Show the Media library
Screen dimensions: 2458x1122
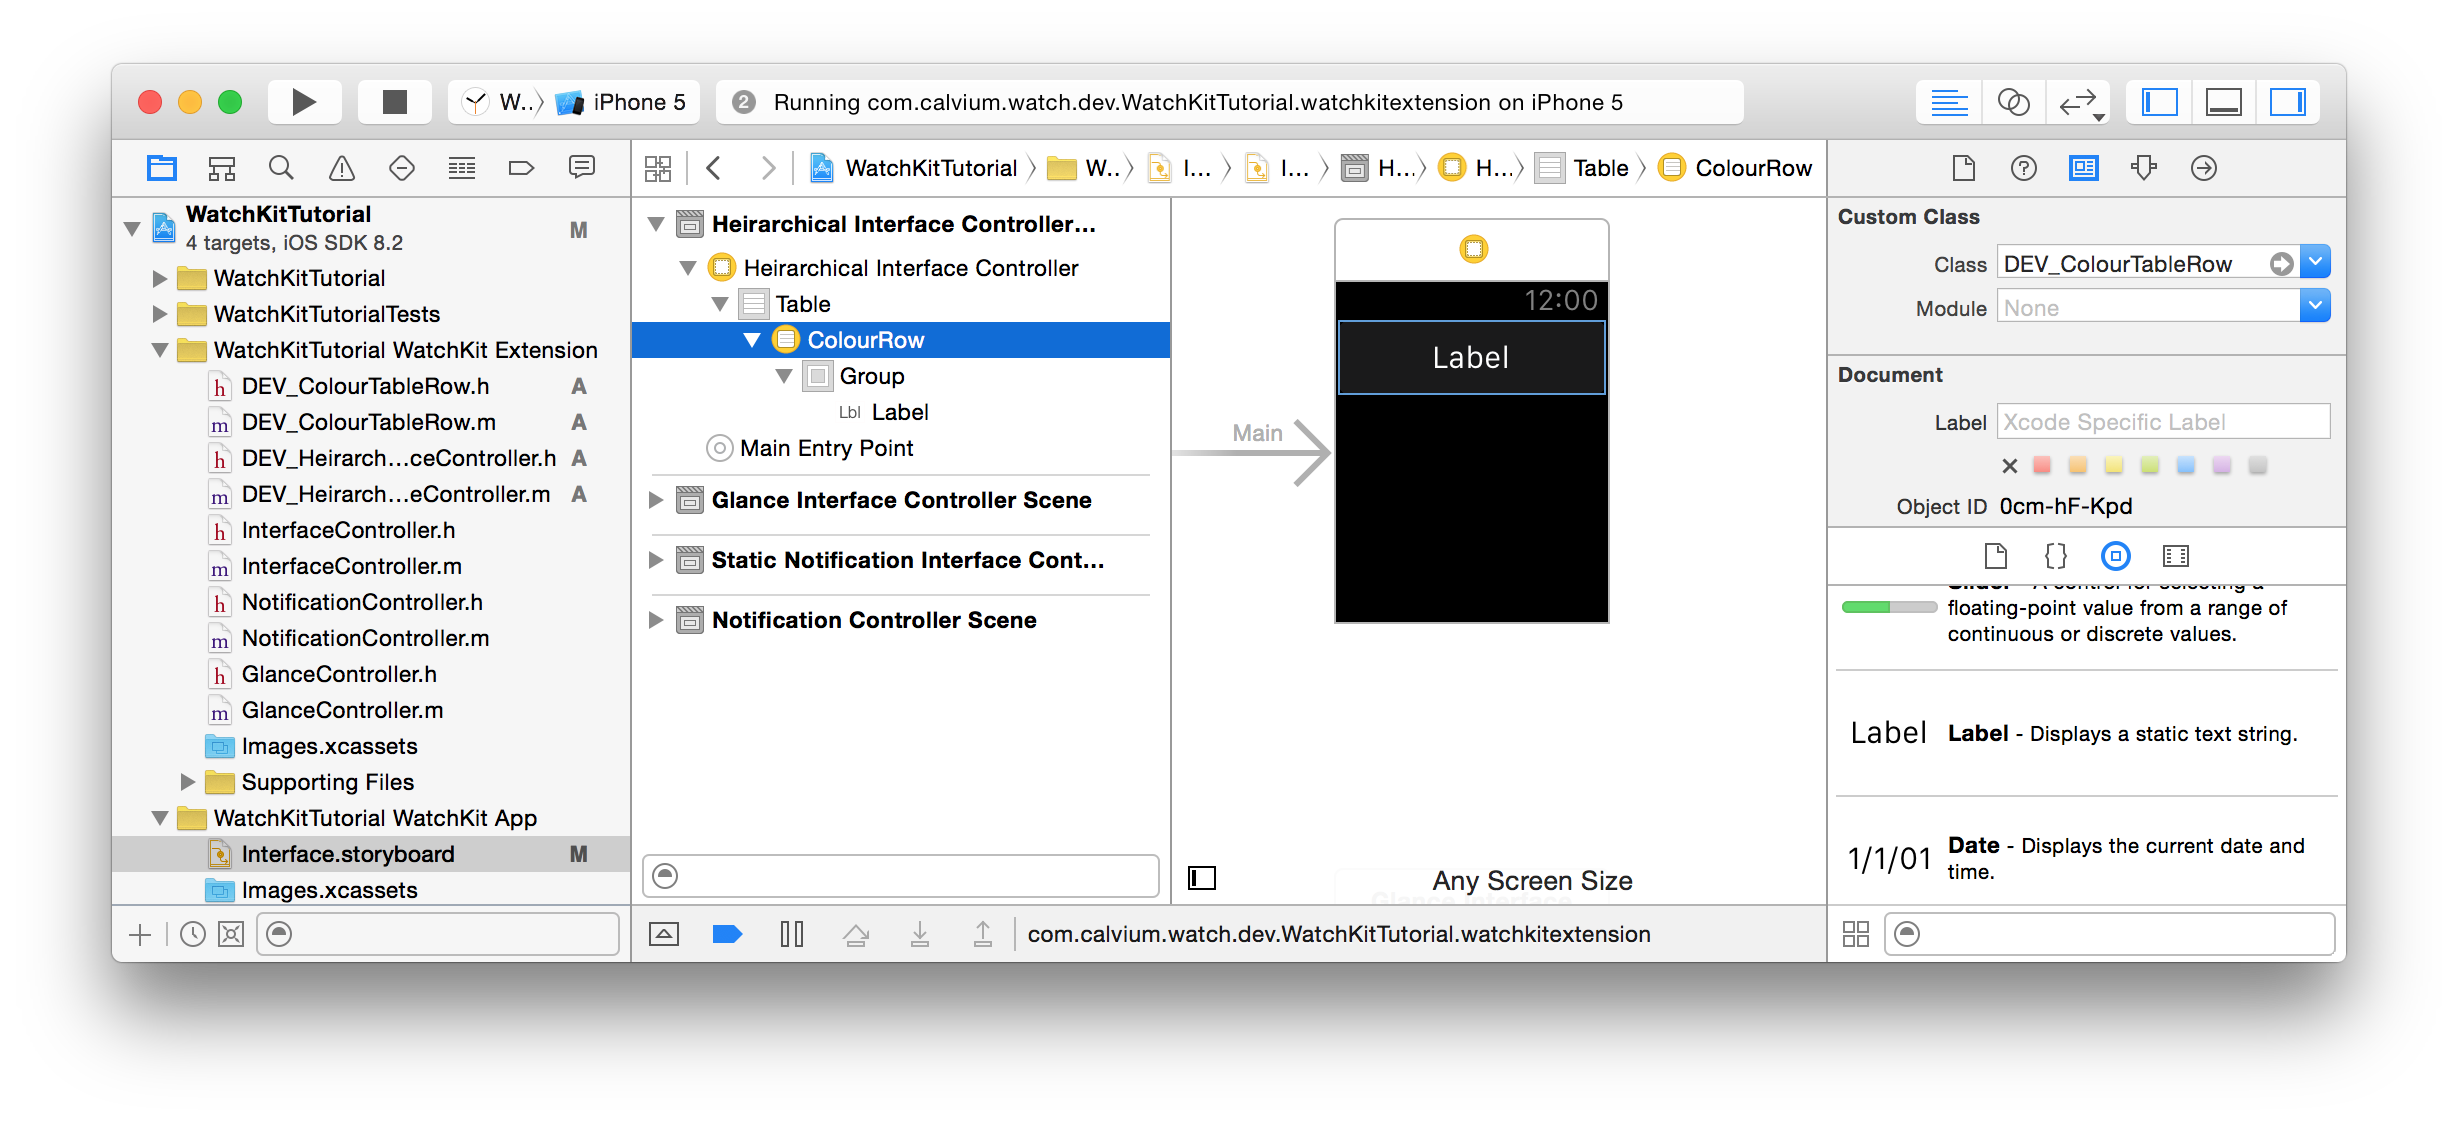coord(2176,556)
